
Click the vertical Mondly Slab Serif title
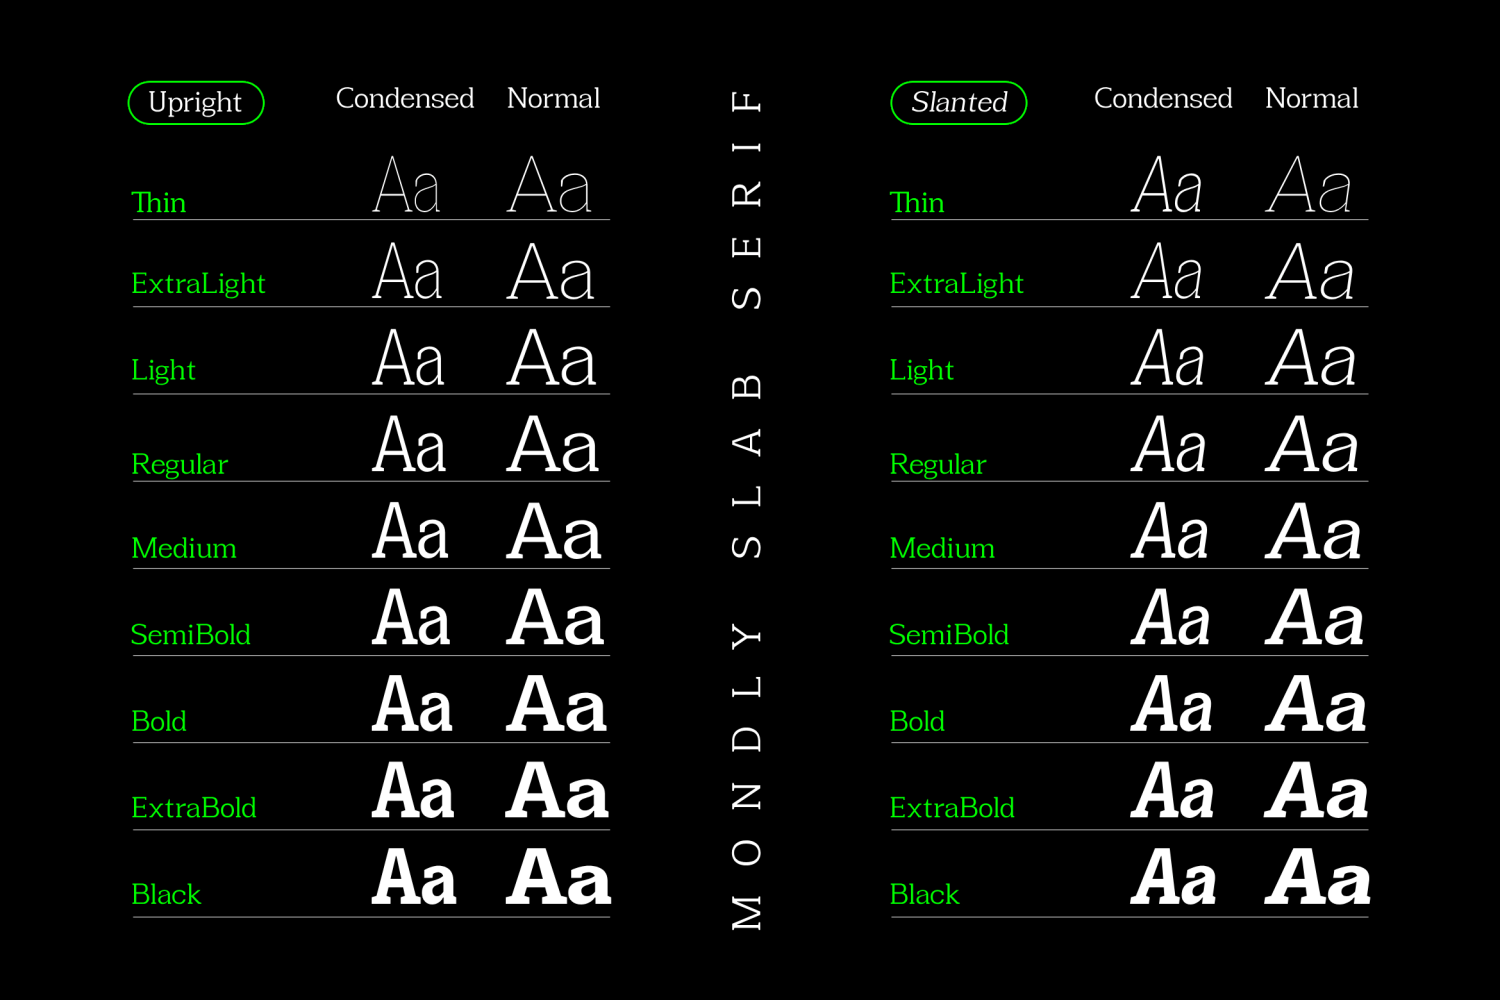747,510
